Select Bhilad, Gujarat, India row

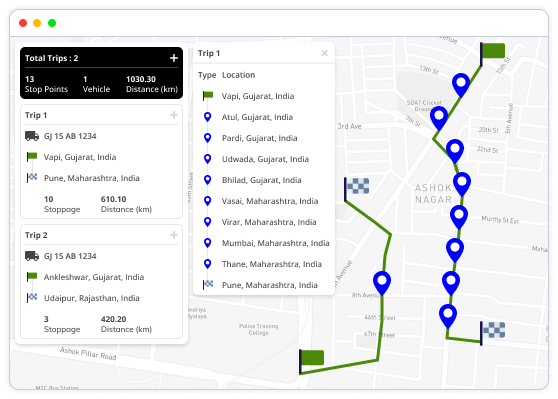tap(261, 180)
